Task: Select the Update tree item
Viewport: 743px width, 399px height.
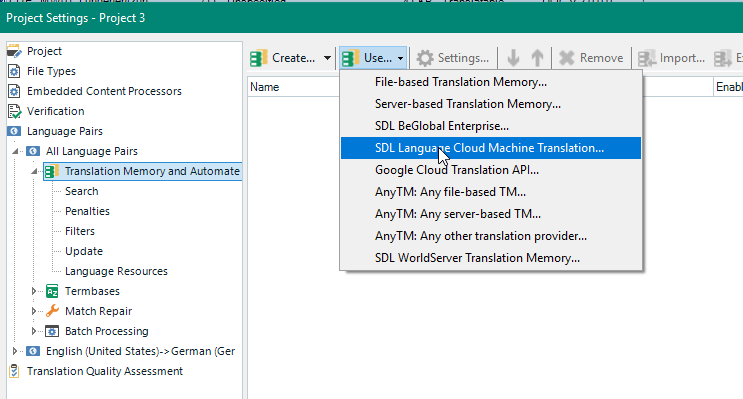Action: click(84, 251)
